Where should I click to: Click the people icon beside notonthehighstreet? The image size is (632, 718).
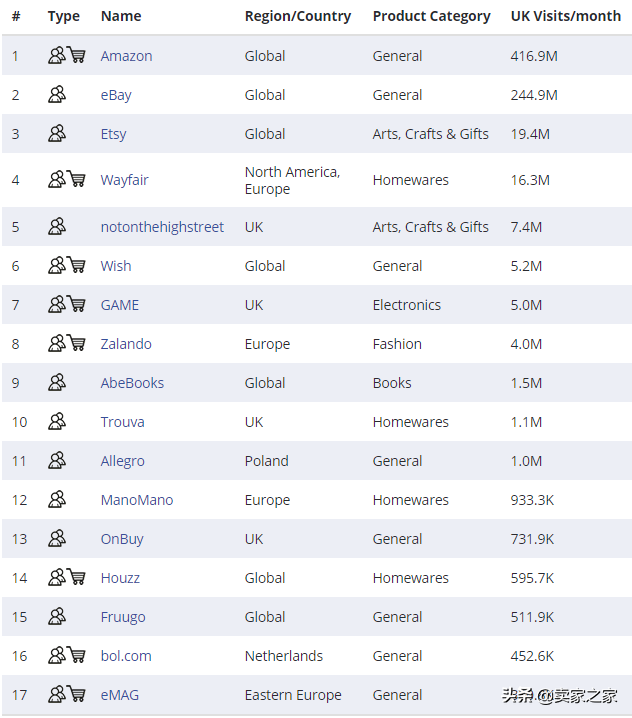[x=57, y=226]
